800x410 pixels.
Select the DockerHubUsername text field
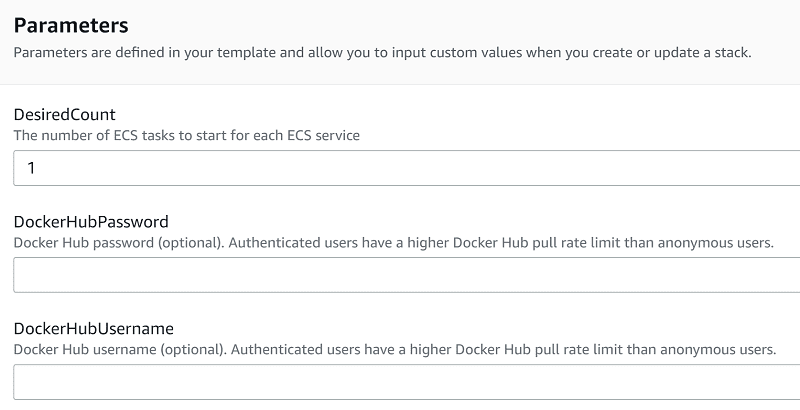400,382
